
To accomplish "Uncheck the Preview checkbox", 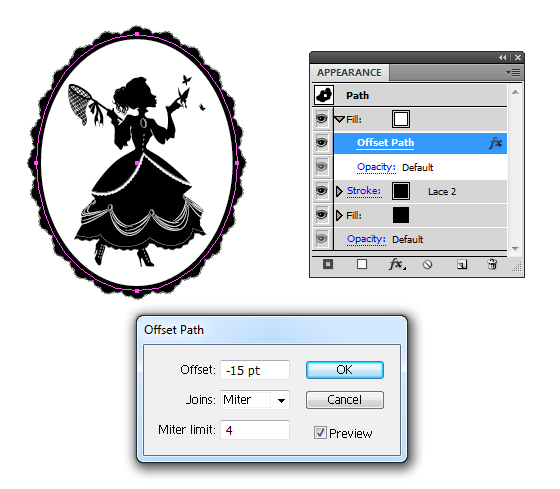I will click(320, 433).
